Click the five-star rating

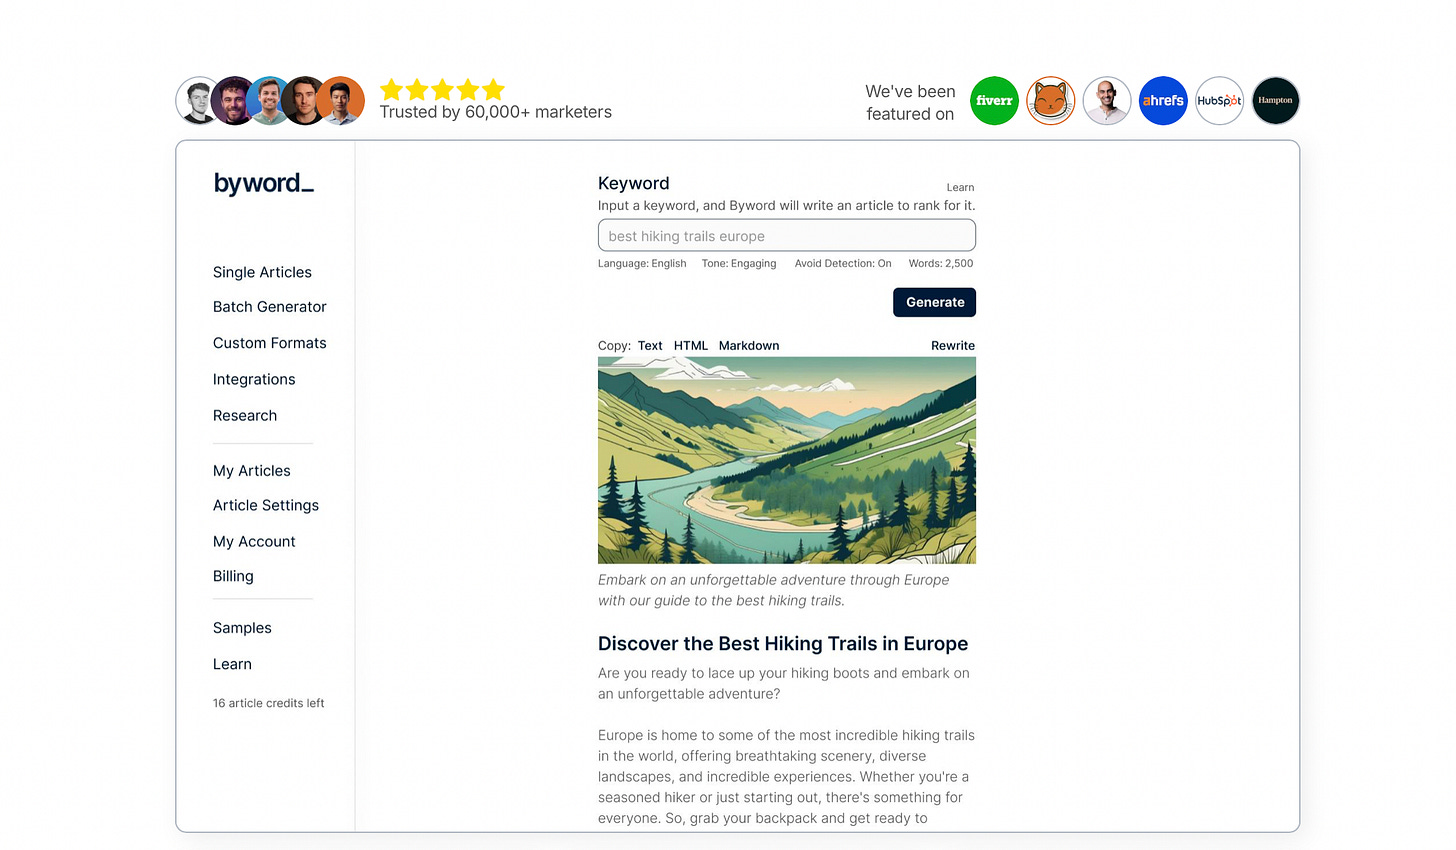pos(443,90)
